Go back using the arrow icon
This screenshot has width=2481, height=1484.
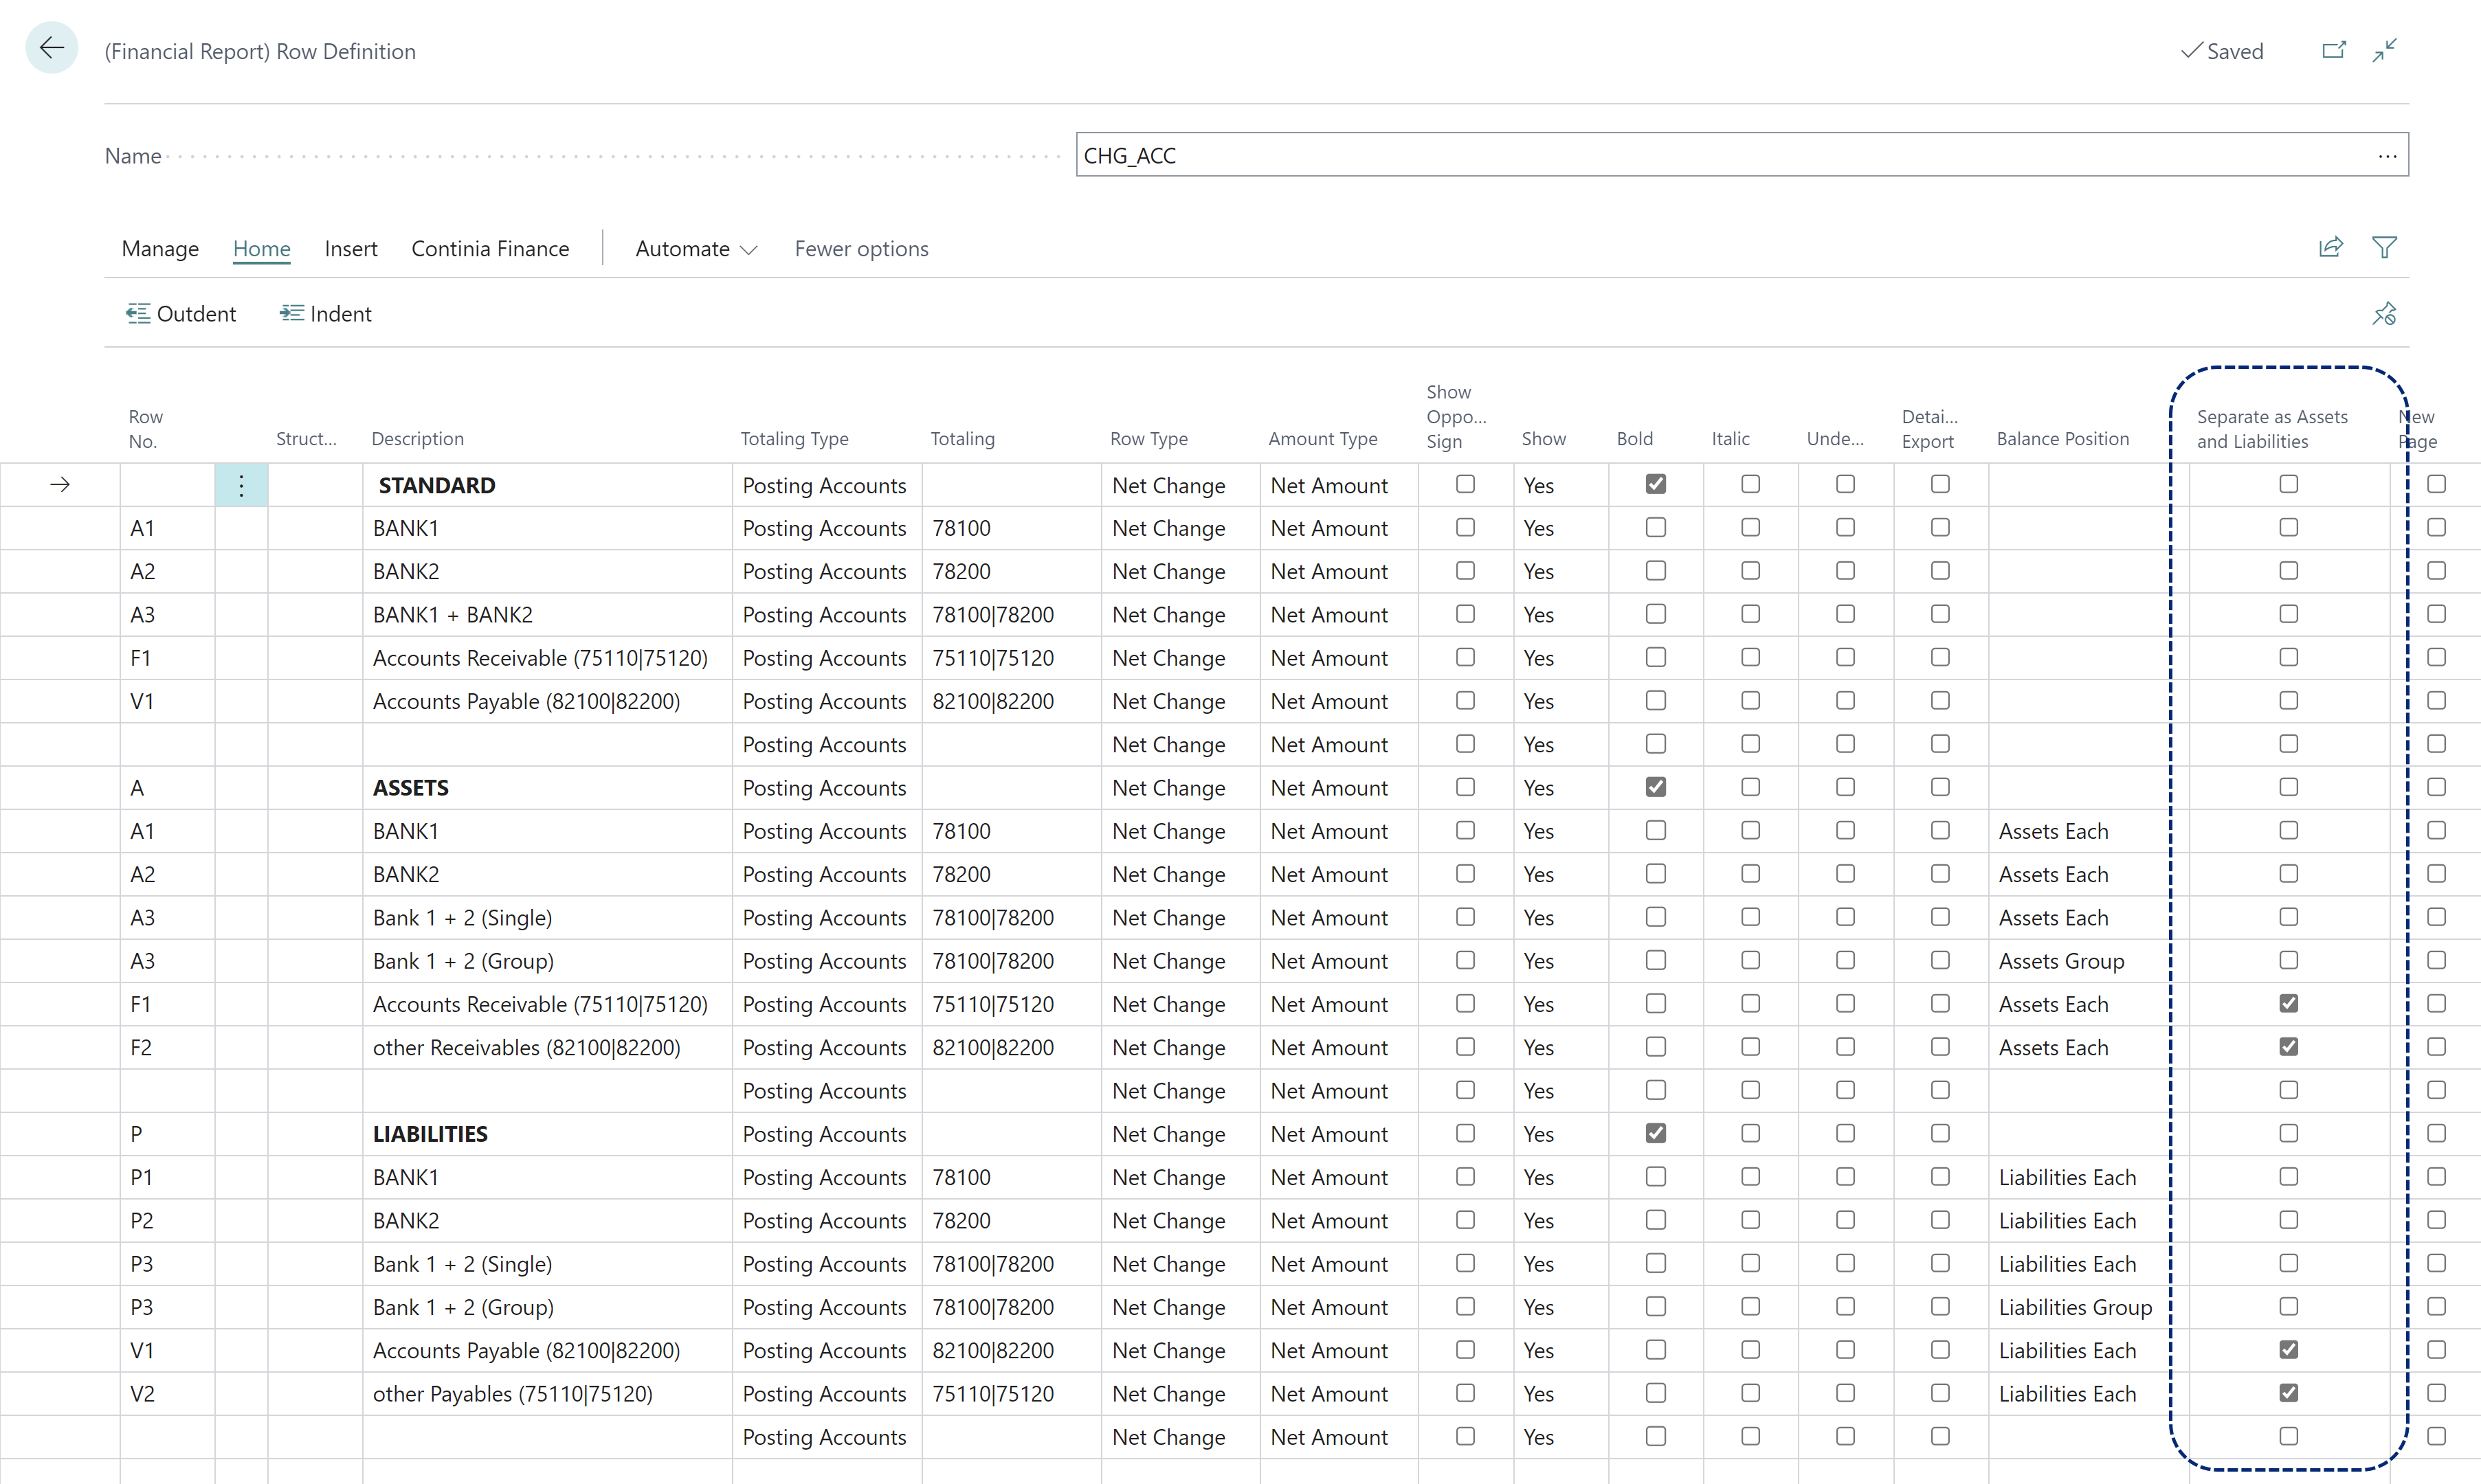(x=52, y=48)
